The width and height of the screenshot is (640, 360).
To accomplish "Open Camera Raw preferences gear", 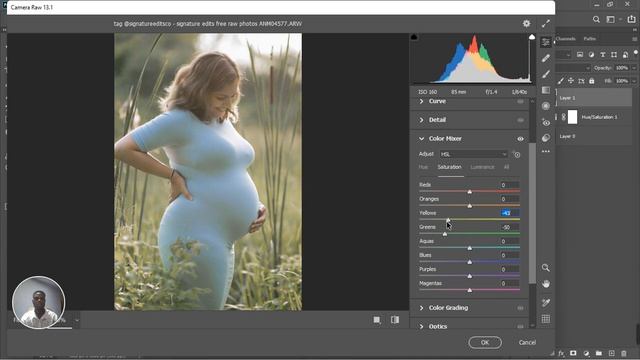I will click(x=527, y=24).
